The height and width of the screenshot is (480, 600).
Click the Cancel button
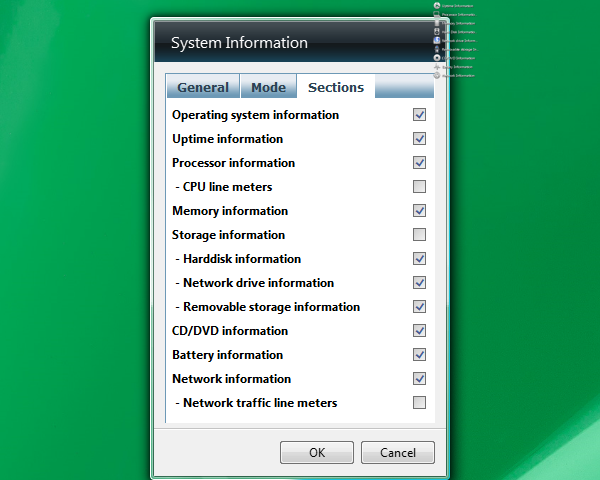point(398,452)
